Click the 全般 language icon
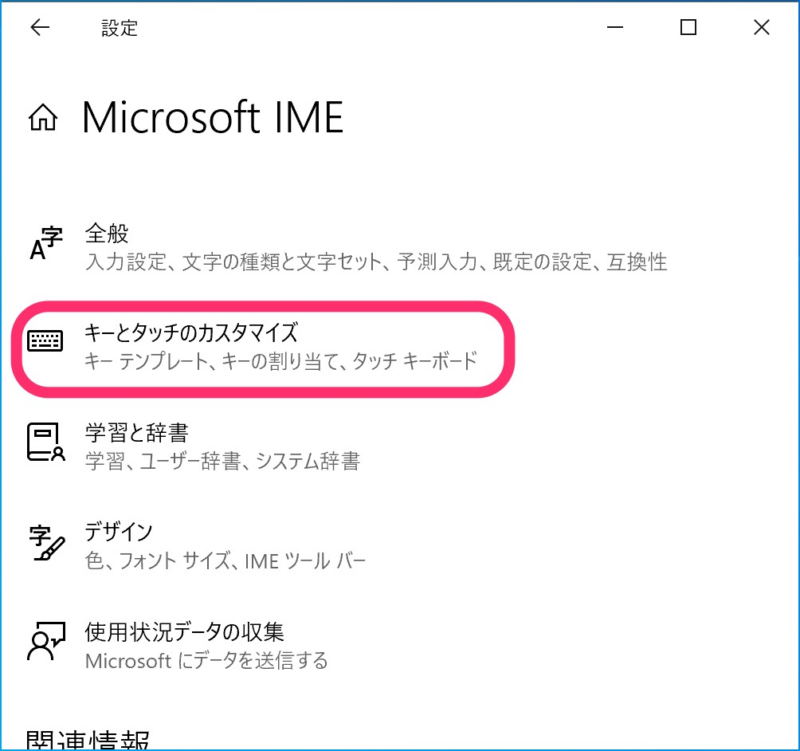 (46, 243)
